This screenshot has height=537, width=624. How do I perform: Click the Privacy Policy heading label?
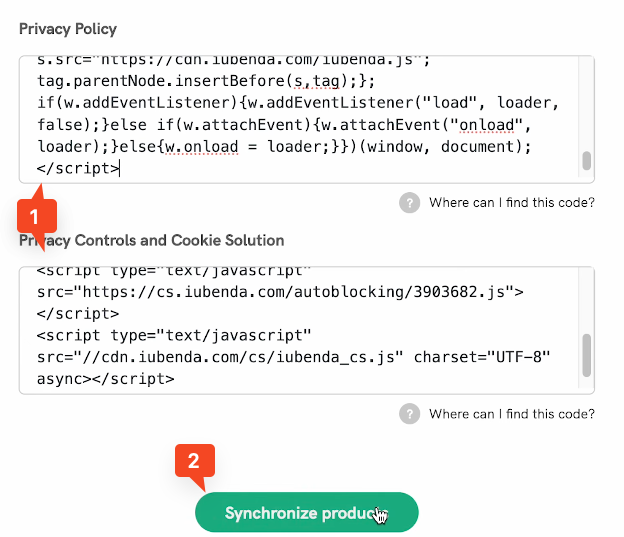pyautogui.click(x=68, y=29)
